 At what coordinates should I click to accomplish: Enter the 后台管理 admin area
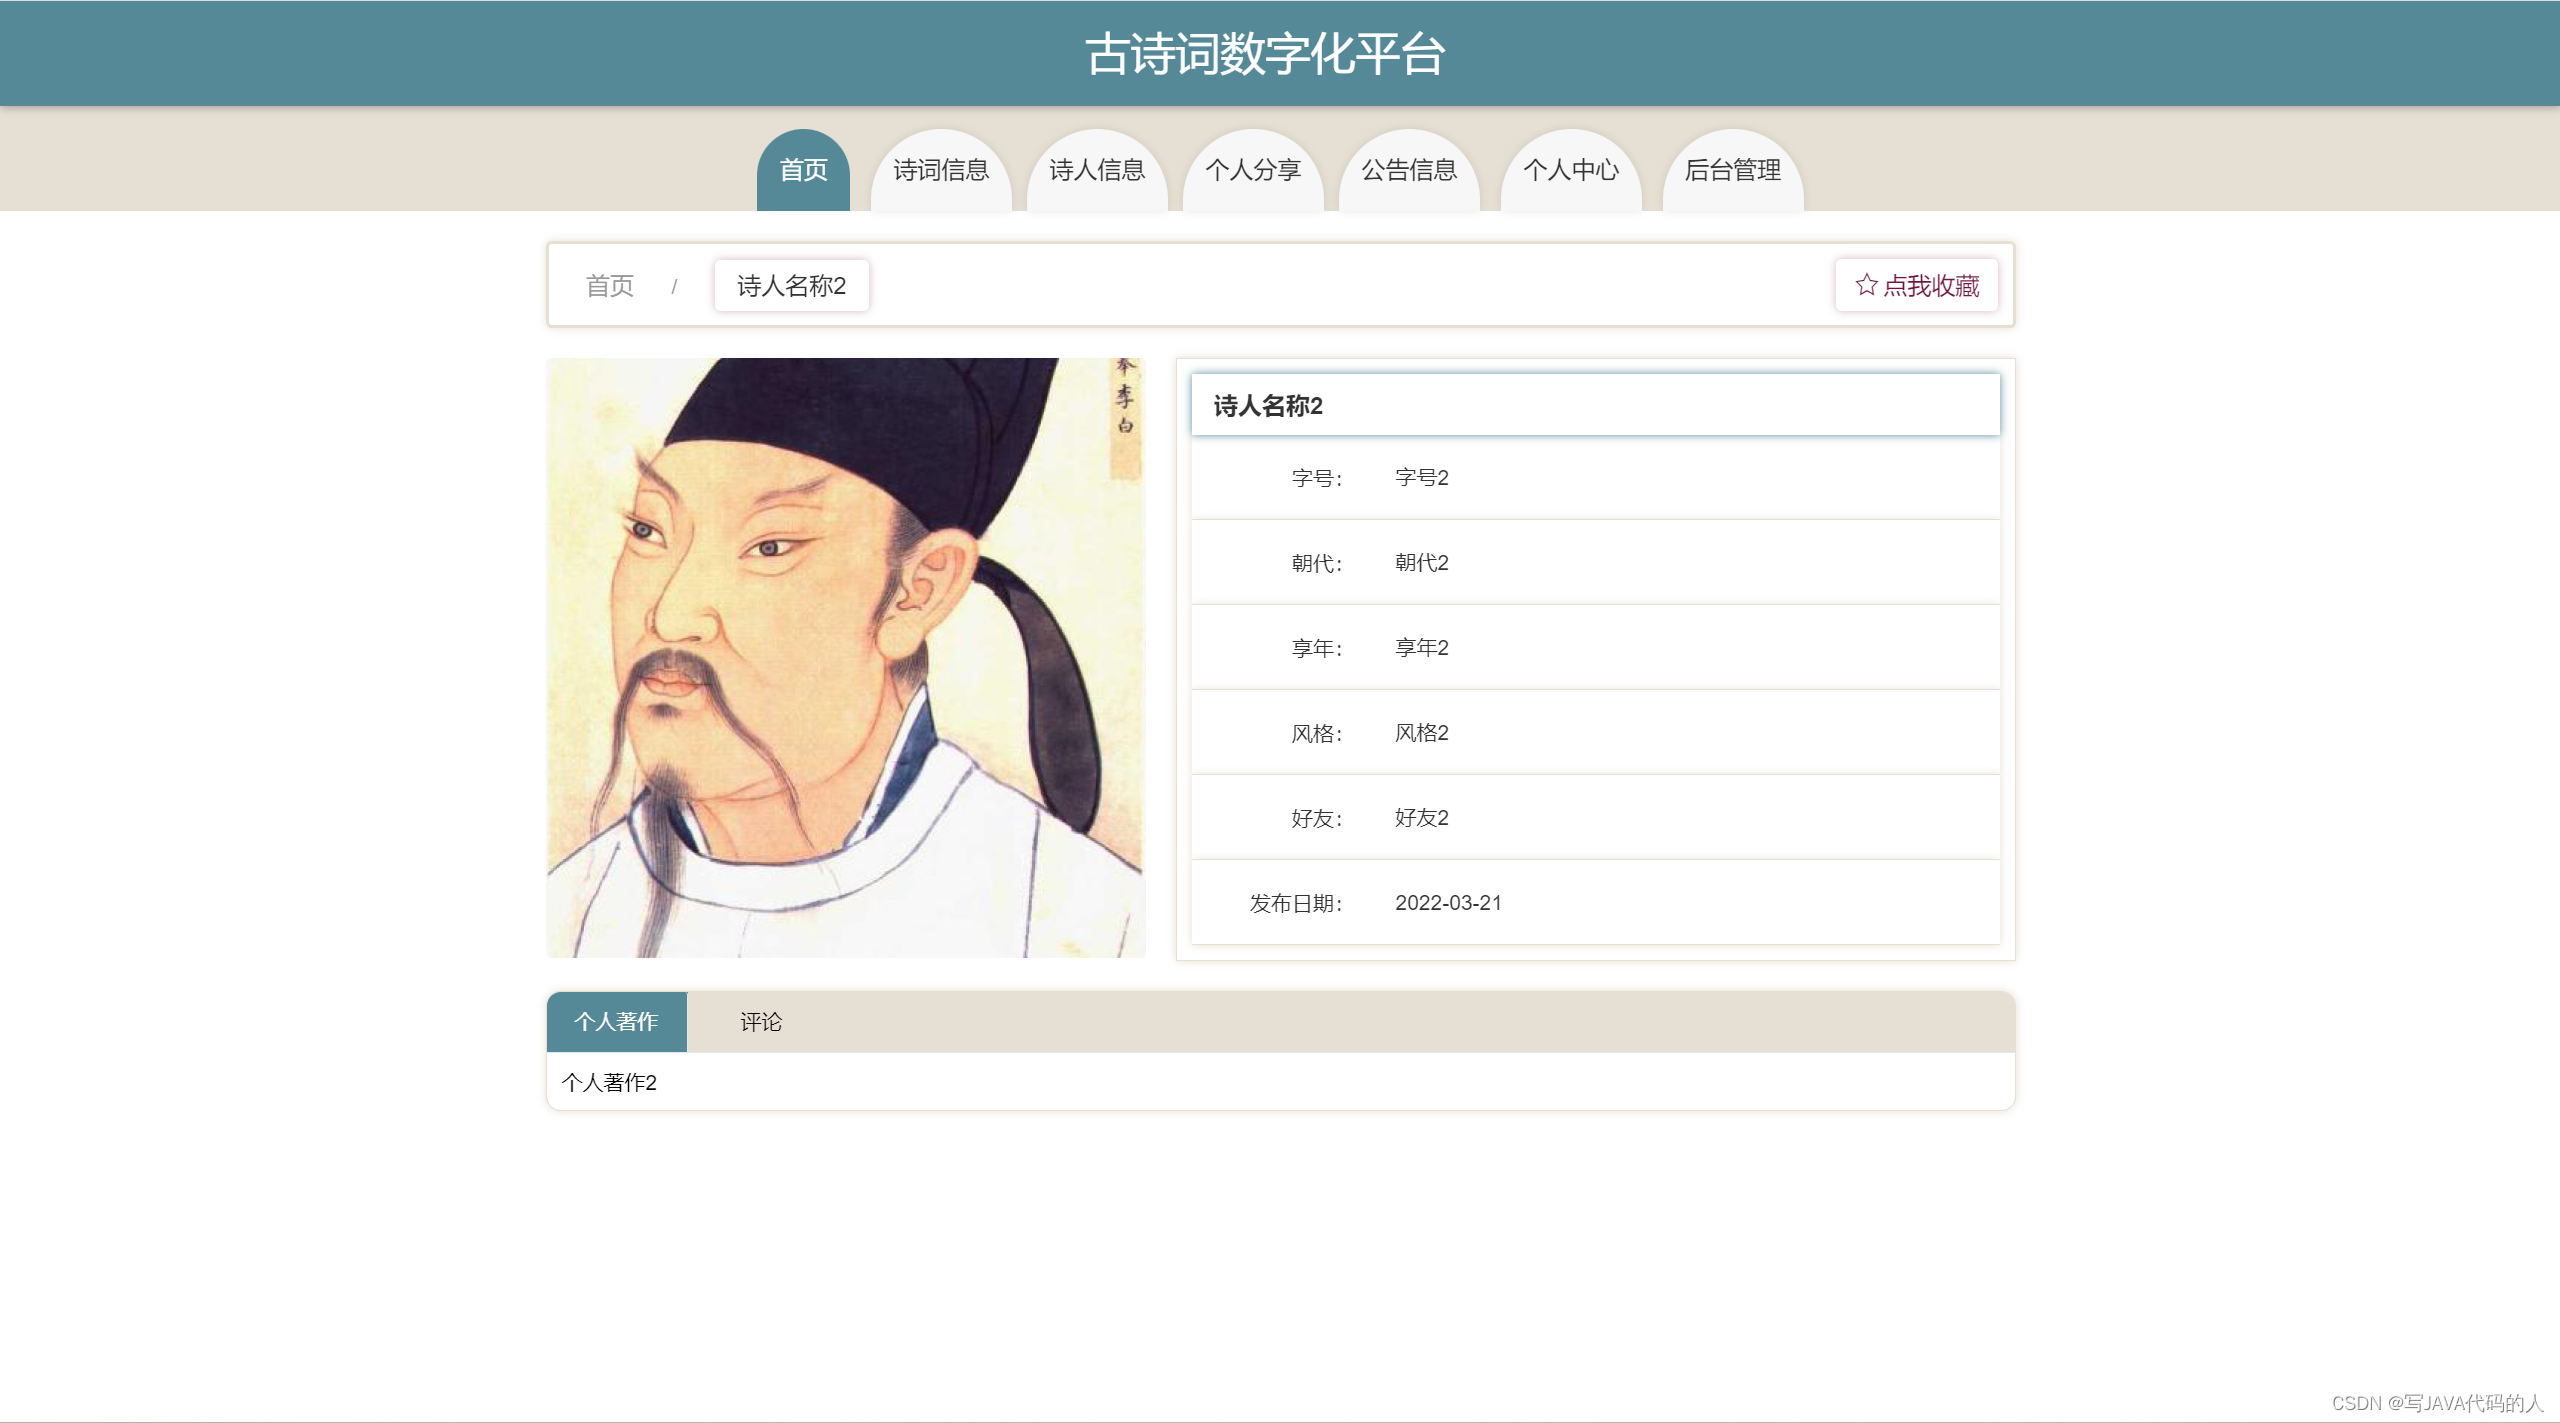click(x=1732, y=170)
